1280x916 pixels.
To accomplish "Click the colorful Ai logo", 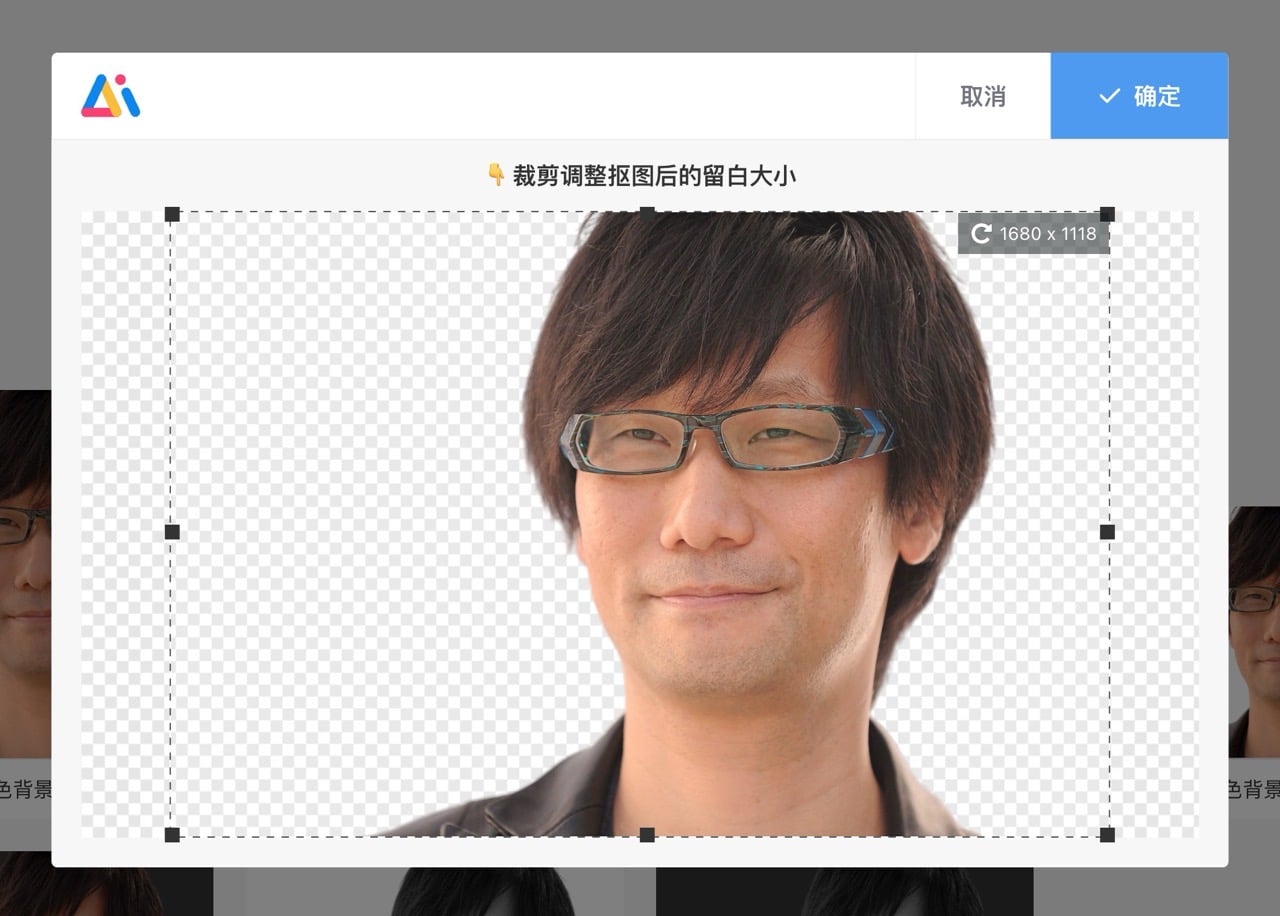I will [111, 96].
